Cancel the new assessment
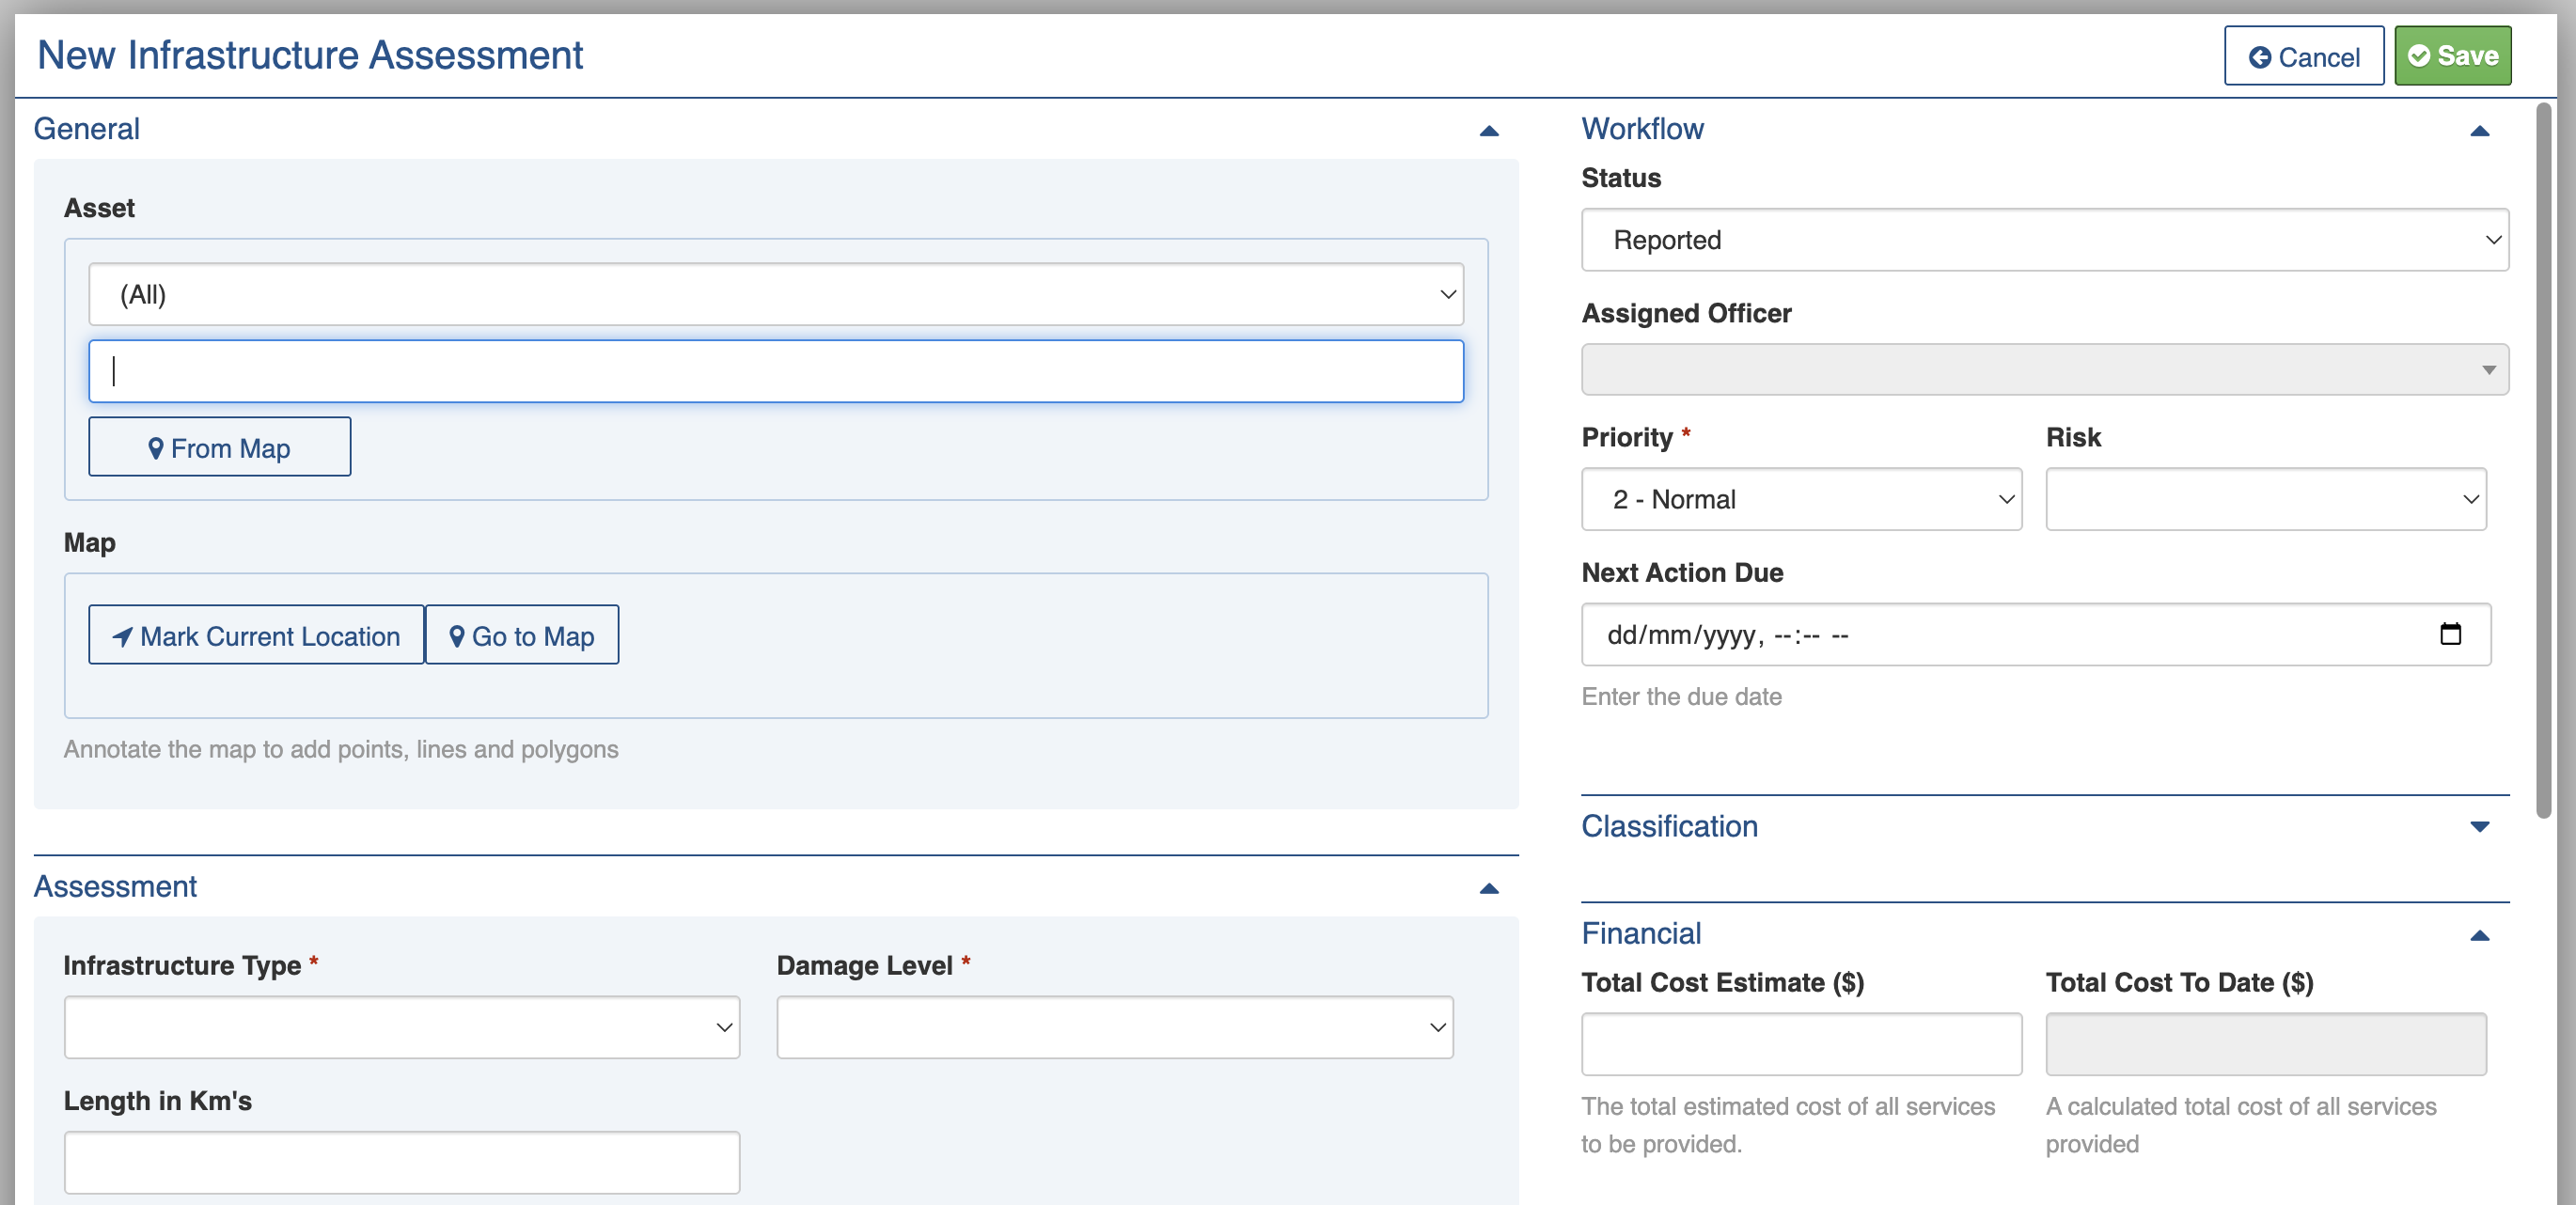Image resolution: width=2576 pixels, height=1205 pixels. [2303, 56]
